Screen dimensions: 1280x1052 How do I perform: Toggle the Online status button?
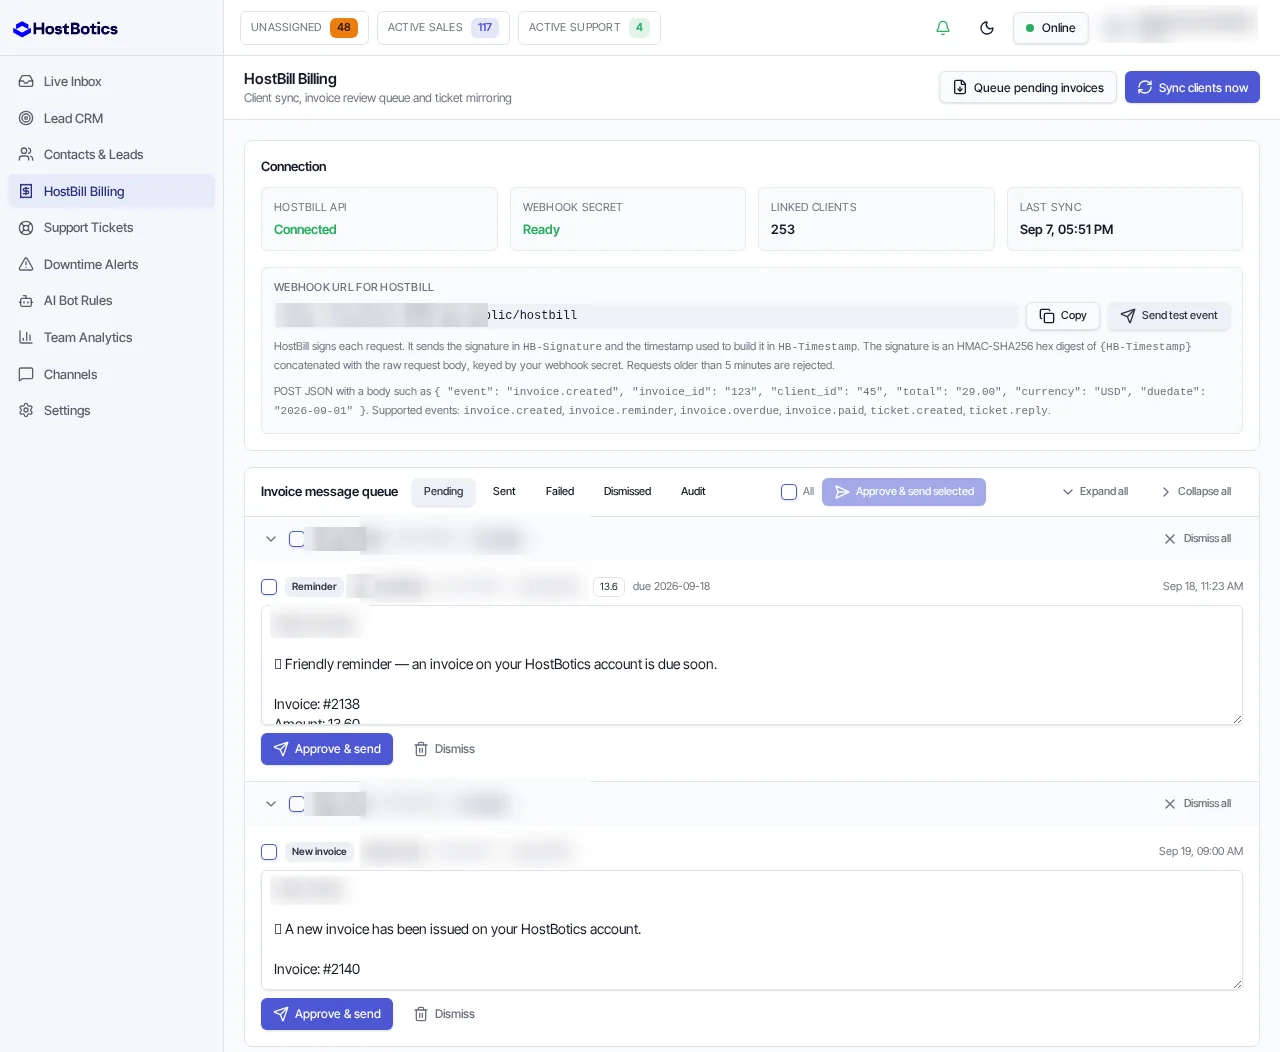pos(1050,28)
